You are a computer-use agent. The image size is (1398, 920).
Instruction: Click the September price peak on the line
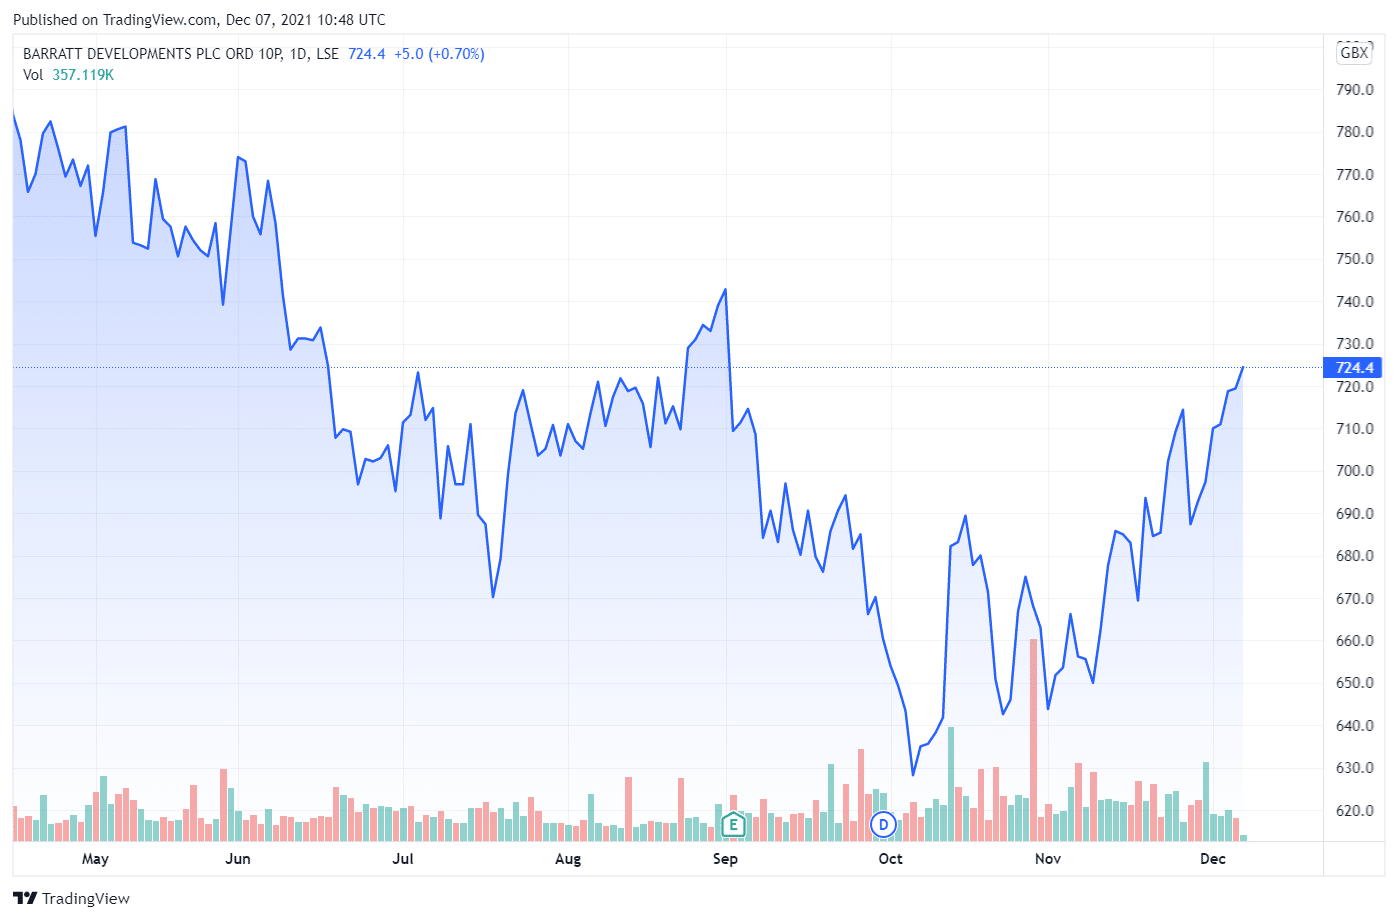[x=725, y=290]
